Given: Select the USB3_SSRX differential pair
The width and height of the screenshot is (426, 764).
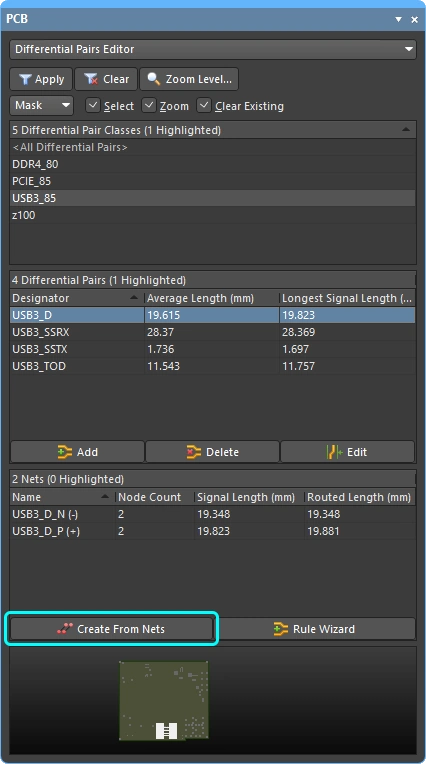Looking at the screenshot, I should 213,332.
